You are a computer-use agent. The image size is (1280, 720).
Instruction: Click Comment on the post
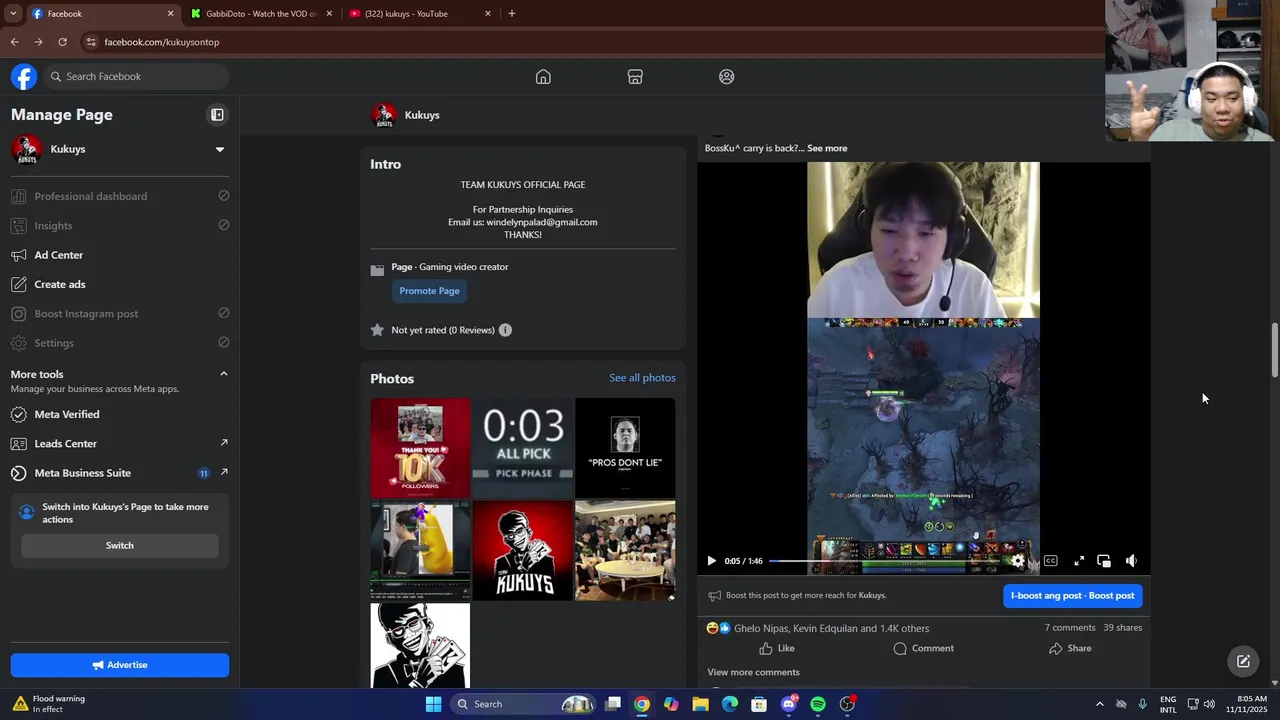point(923,648)
